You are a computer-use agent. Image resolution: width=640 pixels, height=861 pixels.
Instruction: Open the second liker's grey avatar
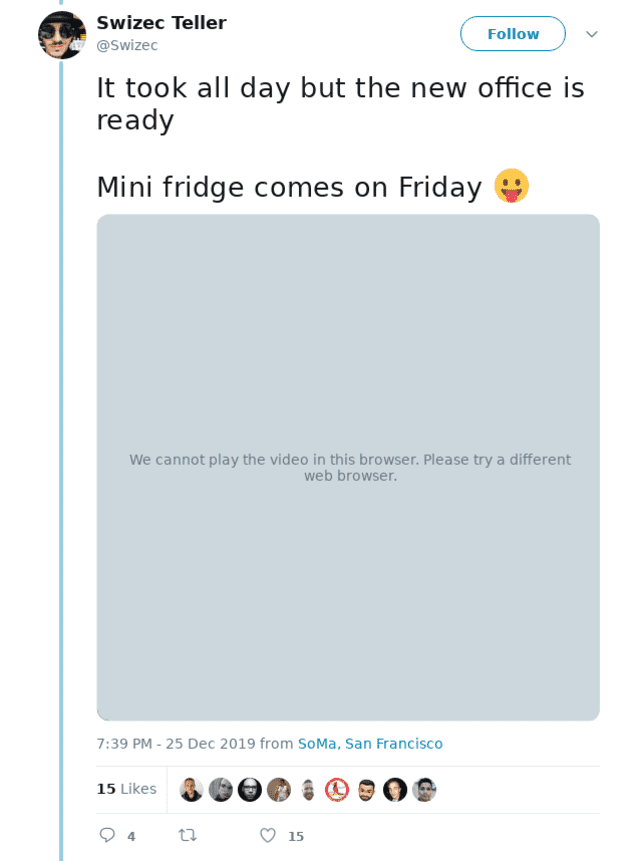click(220, 790)
